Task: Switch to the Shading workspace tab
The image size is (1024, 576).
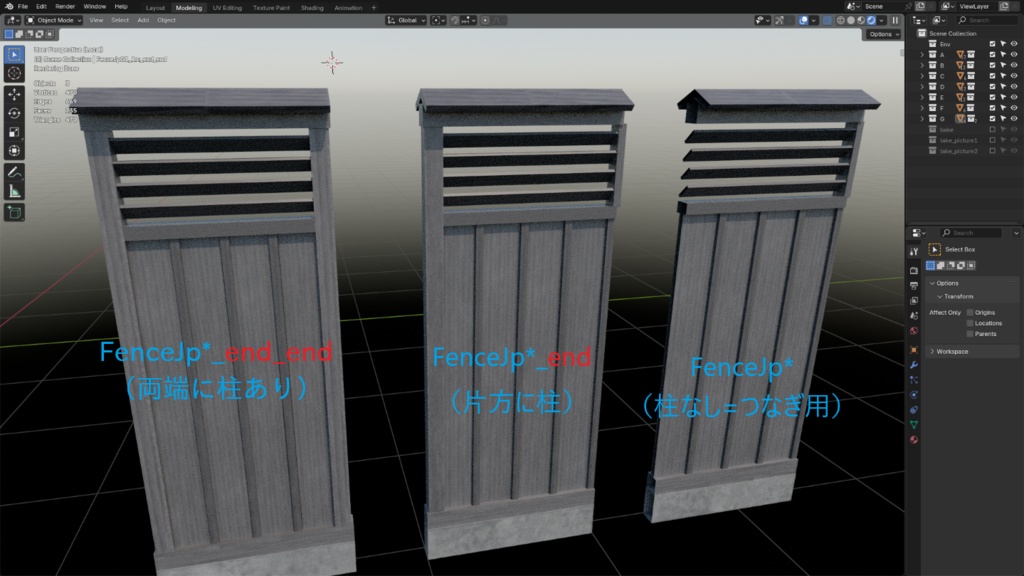Action: point(312,8)
